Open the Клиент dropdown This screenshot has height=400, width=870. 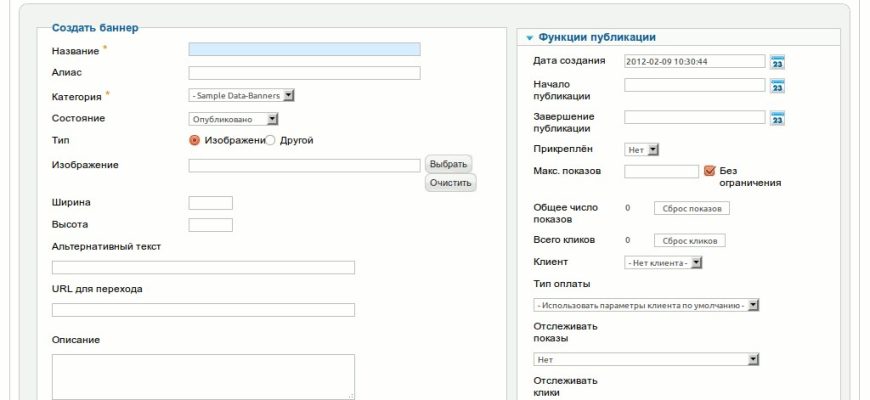point(664,263)
